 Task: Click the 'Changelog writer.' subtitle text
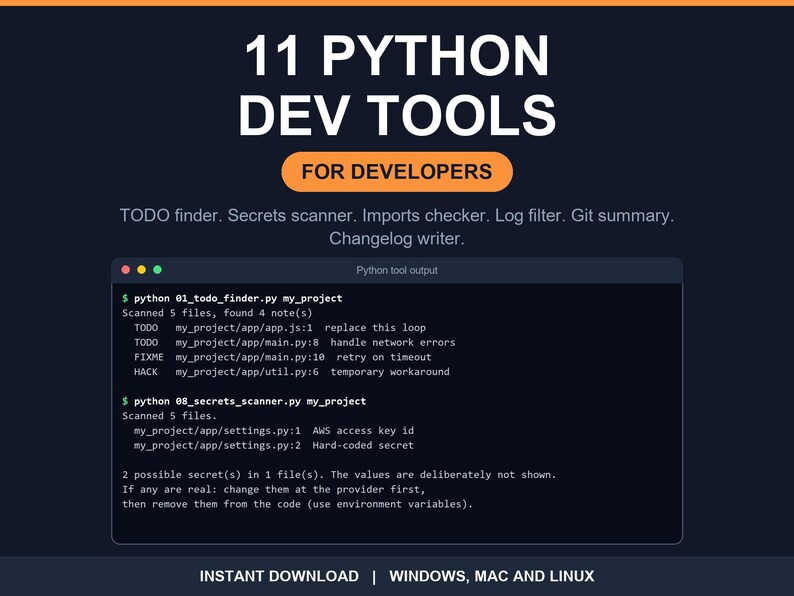[x=397, y=239]
